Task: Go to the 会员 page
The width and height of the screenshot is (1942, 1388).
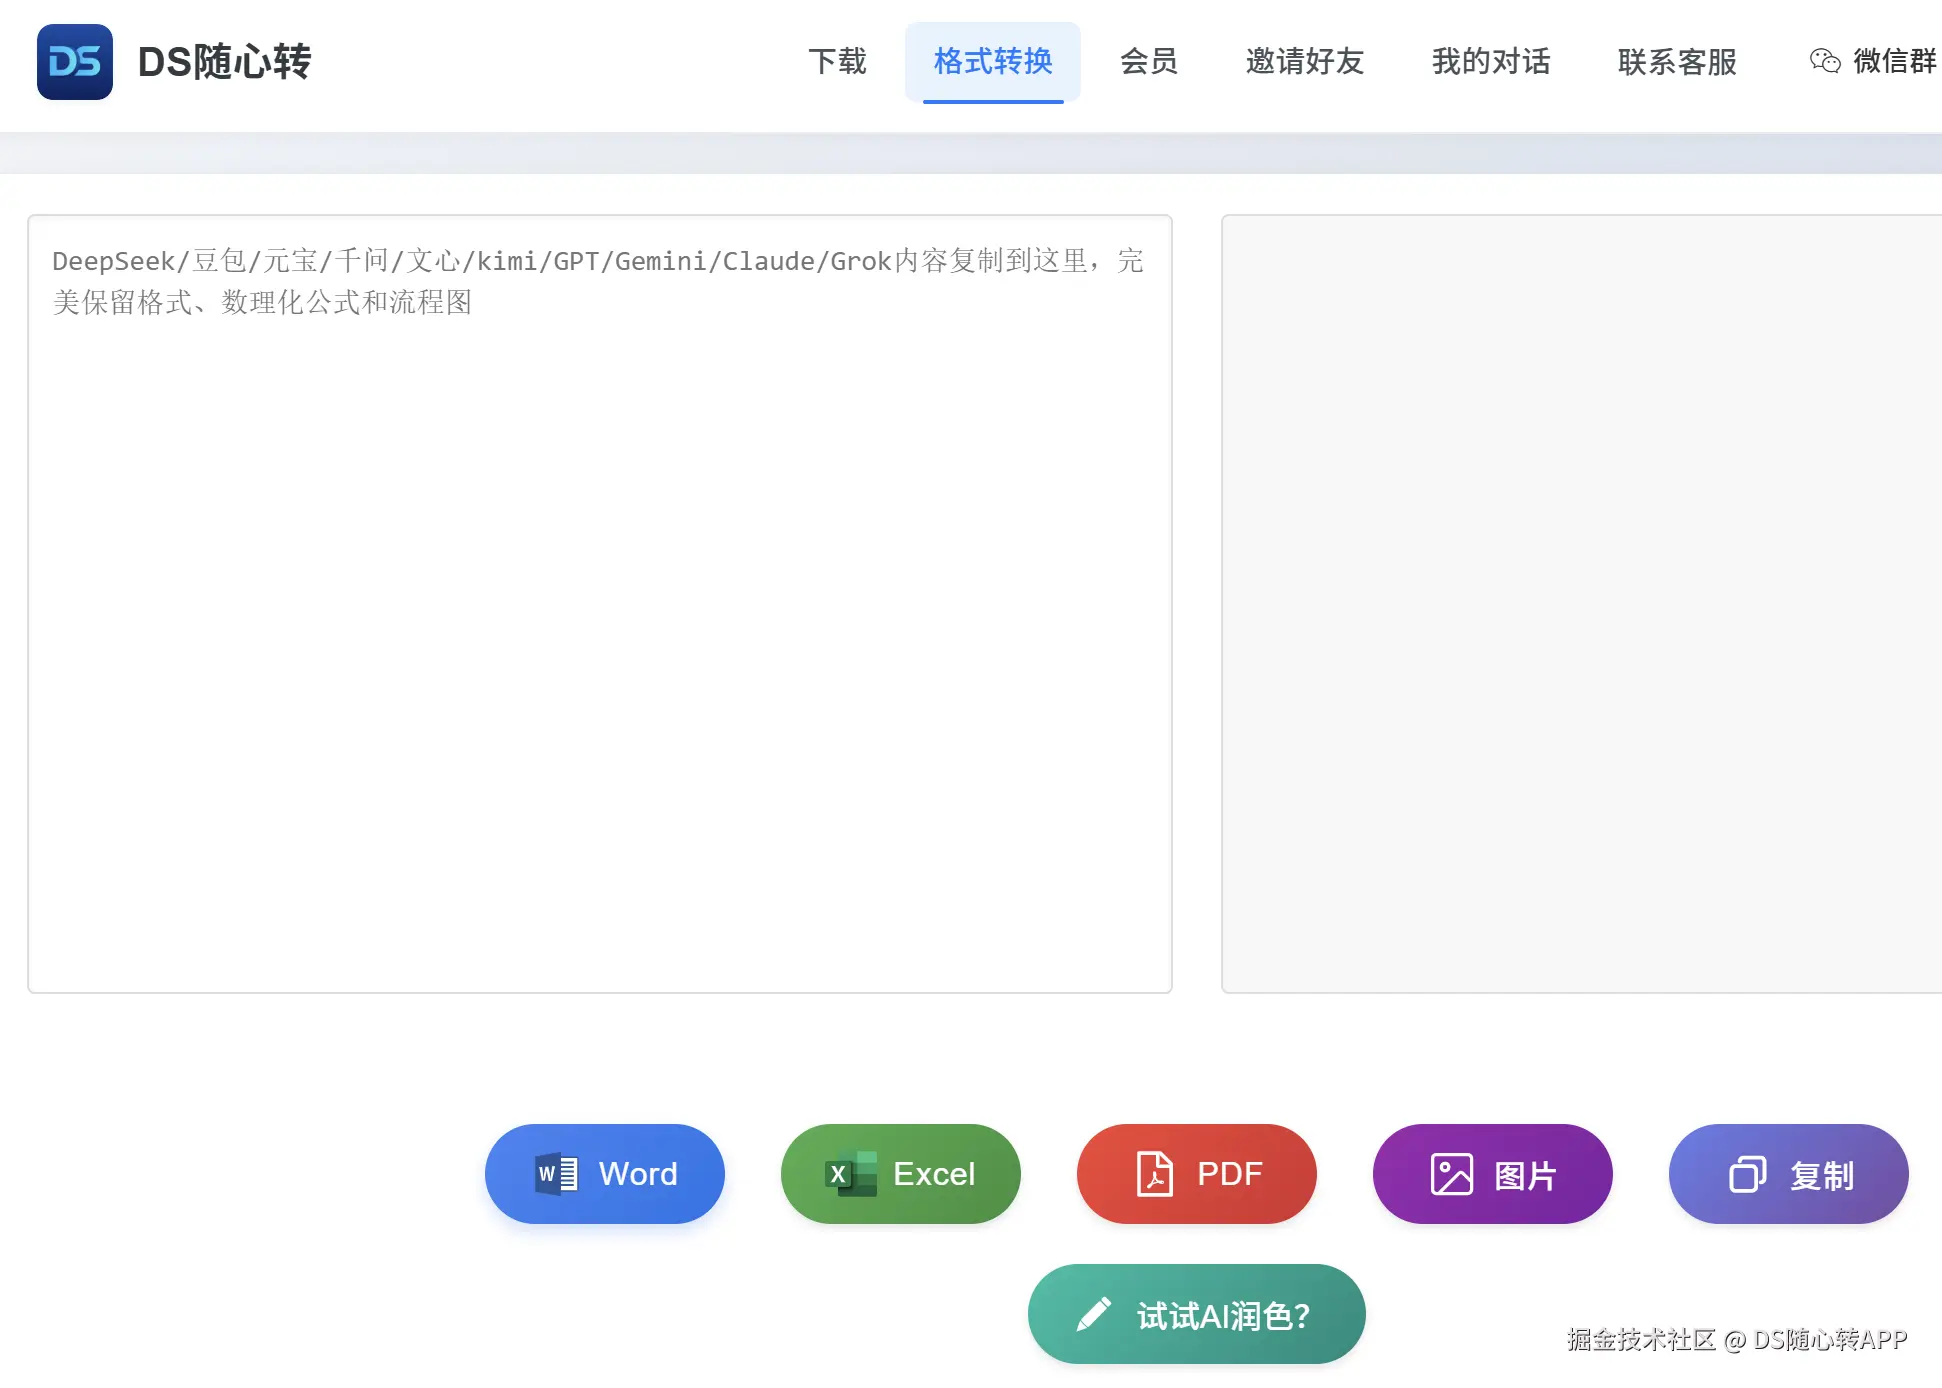Action: tap(1148, 62)
